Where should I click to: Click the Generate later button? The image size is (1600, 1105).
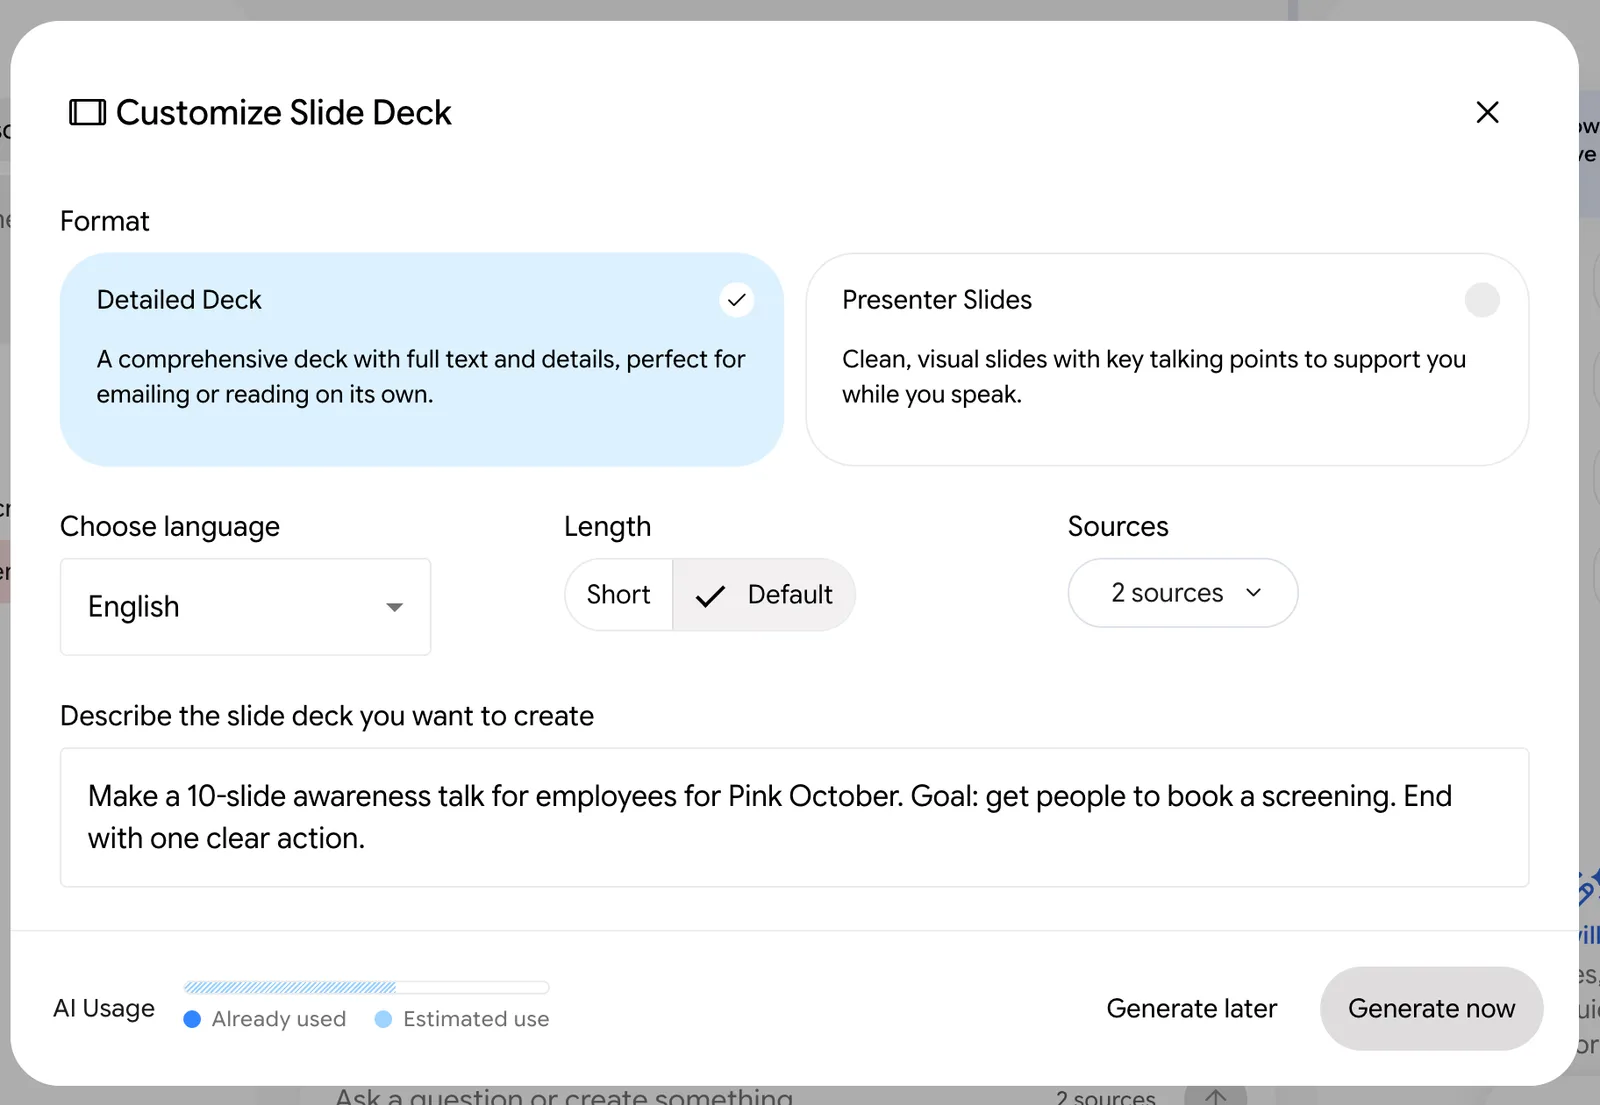click(1192, 1008)
